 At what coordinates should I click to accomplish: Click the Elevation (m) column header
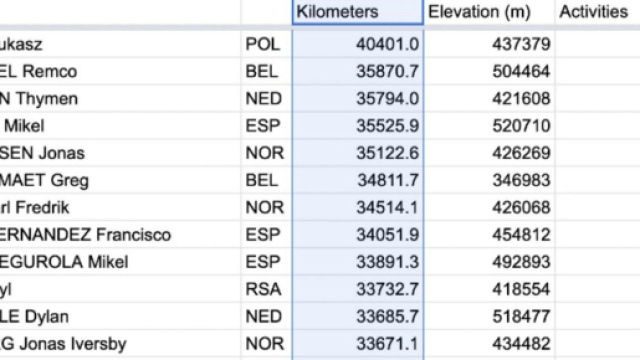click(x=489, y=12)
